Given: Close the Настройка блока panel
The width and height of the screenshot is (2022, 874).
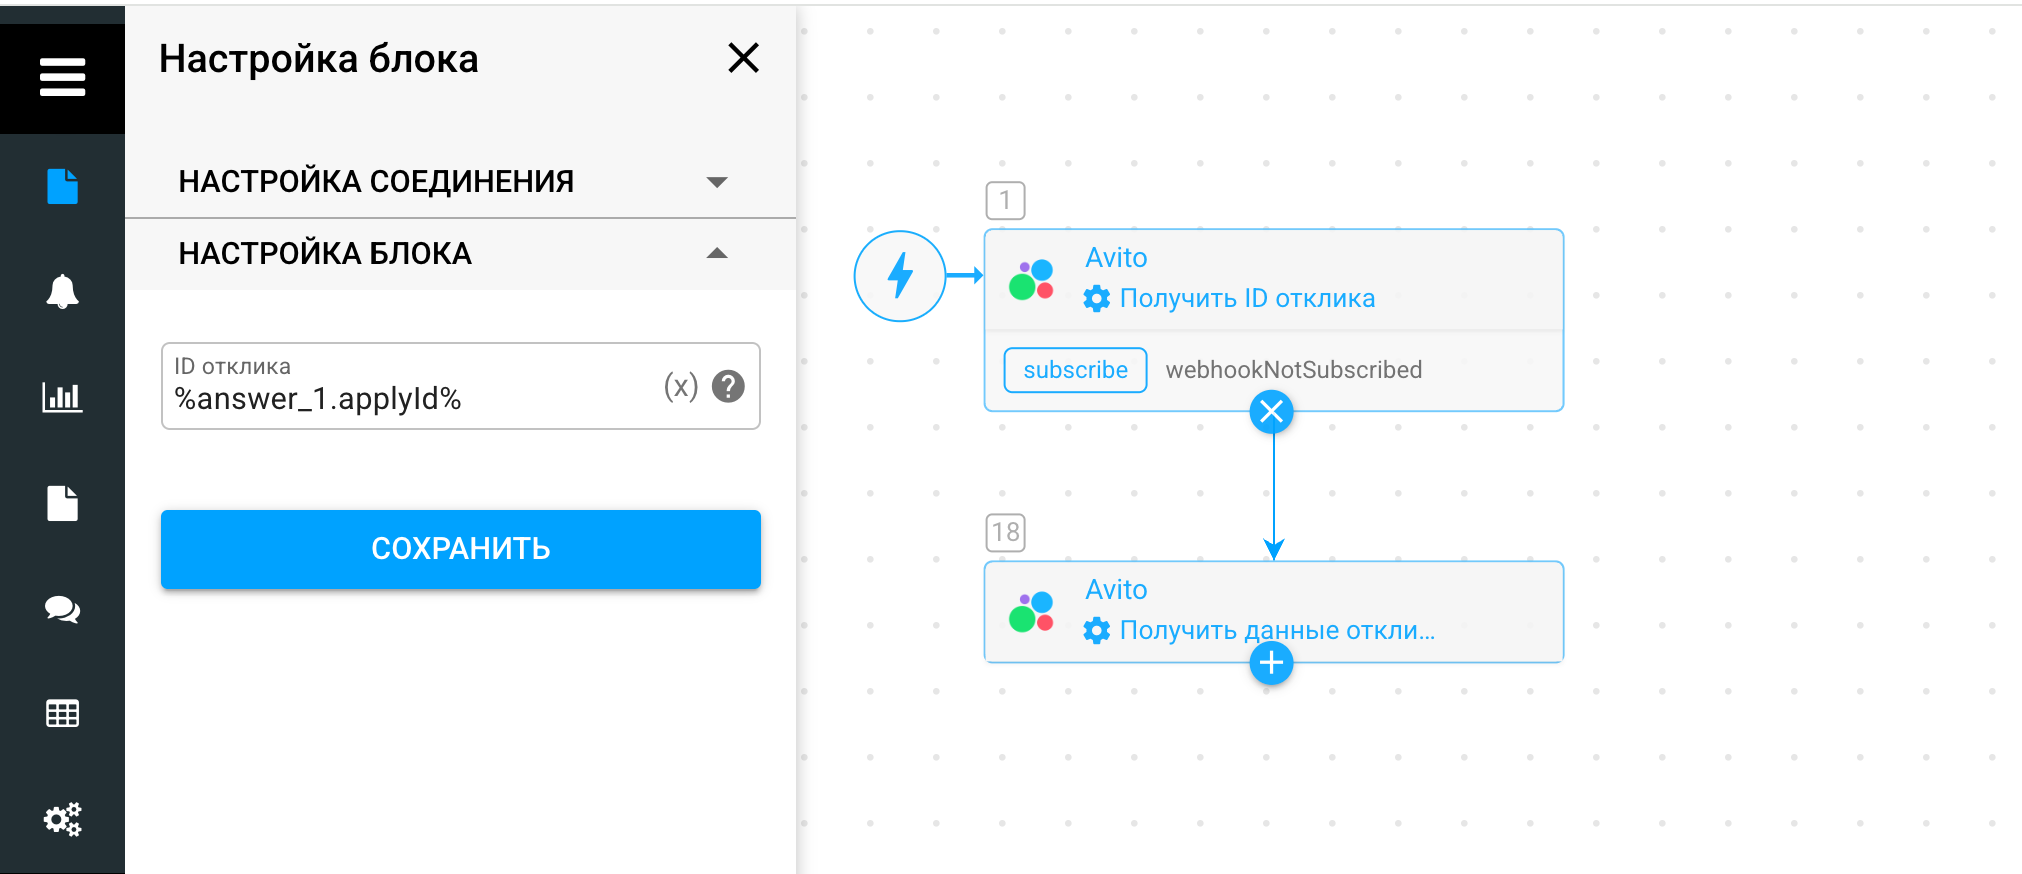Looking at the screenshot, I should (743, 58).
